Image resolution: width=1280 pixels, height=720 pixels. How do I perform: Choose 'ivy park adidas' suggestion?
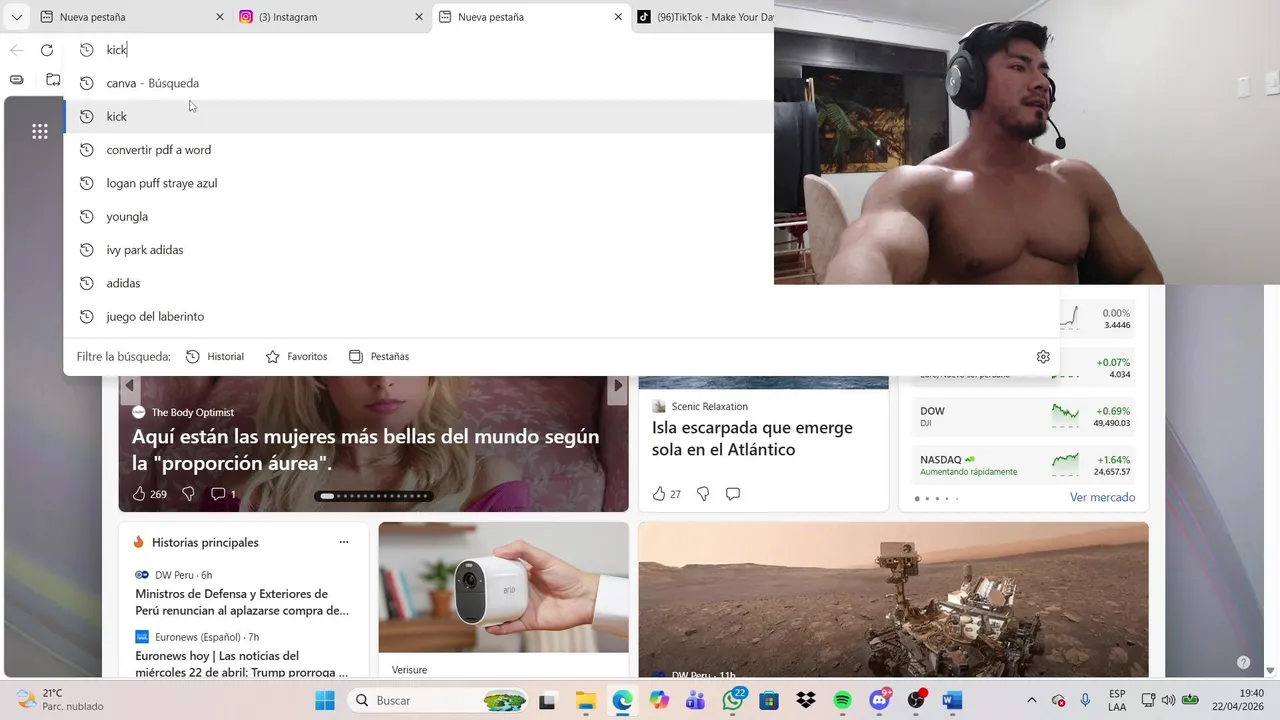pyautogui.click(x=420, y=250)
